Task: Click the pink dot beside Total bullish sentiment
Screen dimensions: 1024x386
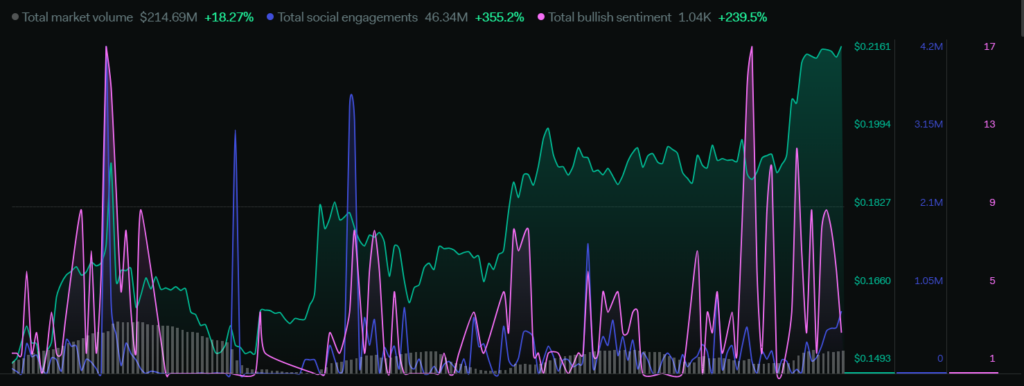Action: (x=541, y=17)
